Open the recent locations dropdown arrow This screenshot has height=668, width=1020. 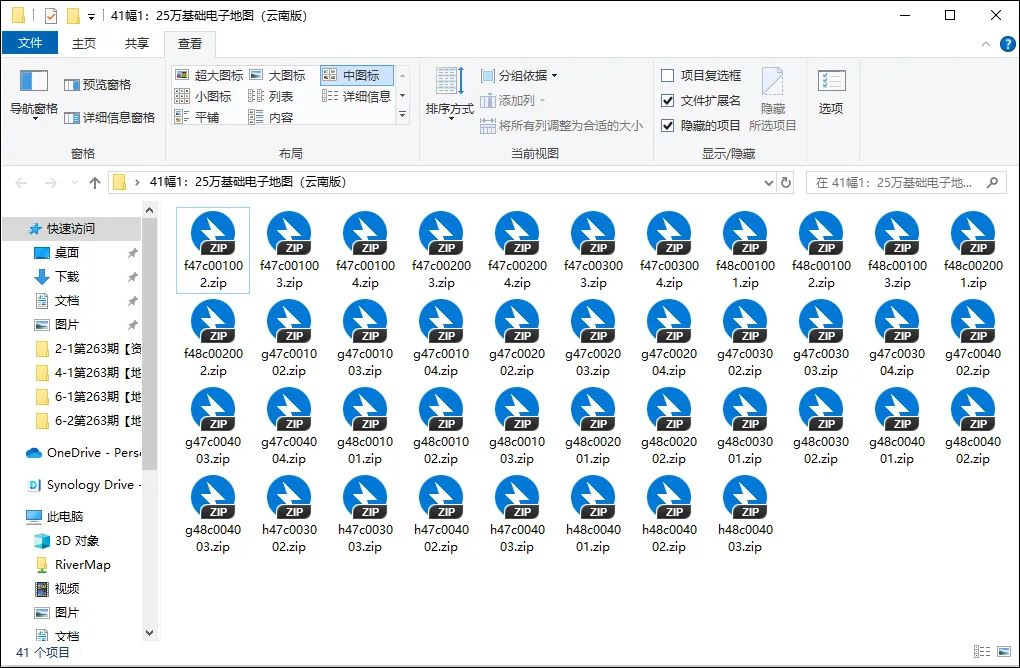[x=74, y=183]
